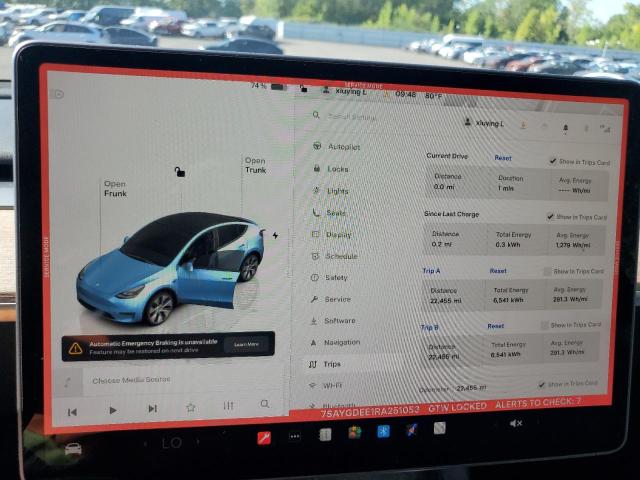
Task: Open the Safety settings menu
Action: [x=329, y=278]
